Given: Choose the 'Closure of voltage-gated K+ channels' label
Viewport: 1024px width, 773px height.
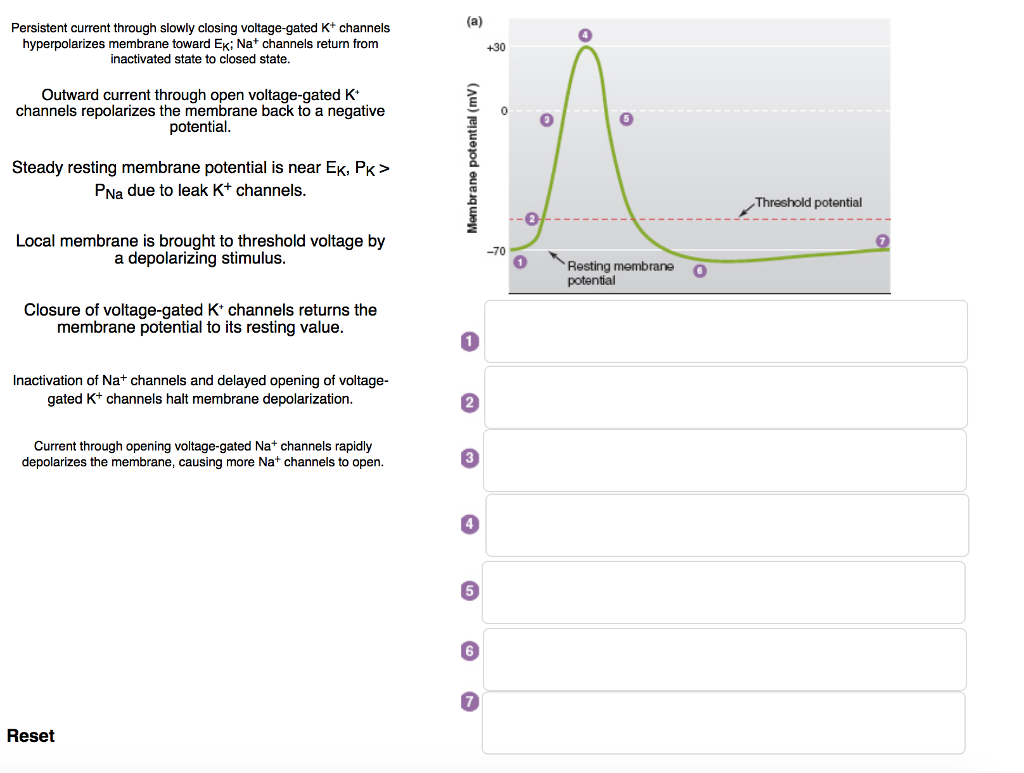Looking at the screenshot, I should tap(200, 318).
